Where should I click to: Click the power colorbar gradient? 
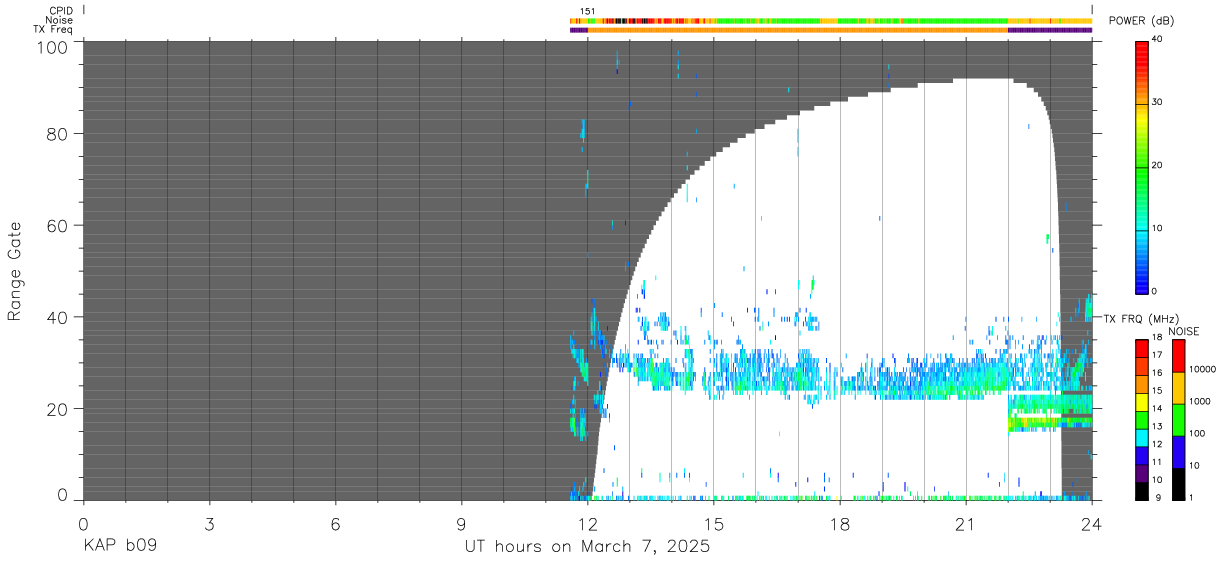[x=1143, y=166]
